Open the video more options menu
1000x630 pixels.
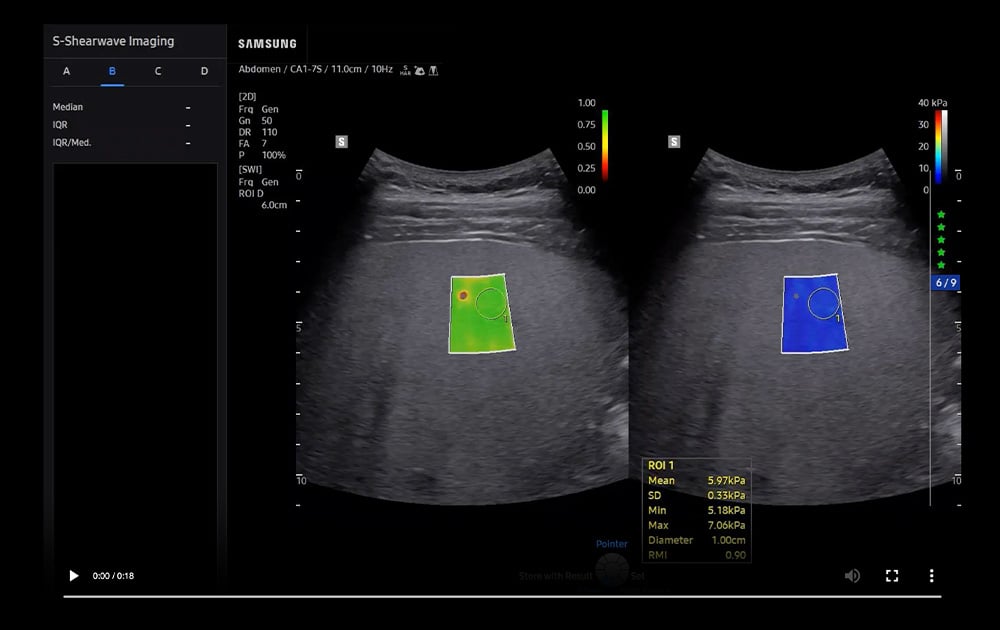(932, 576)
